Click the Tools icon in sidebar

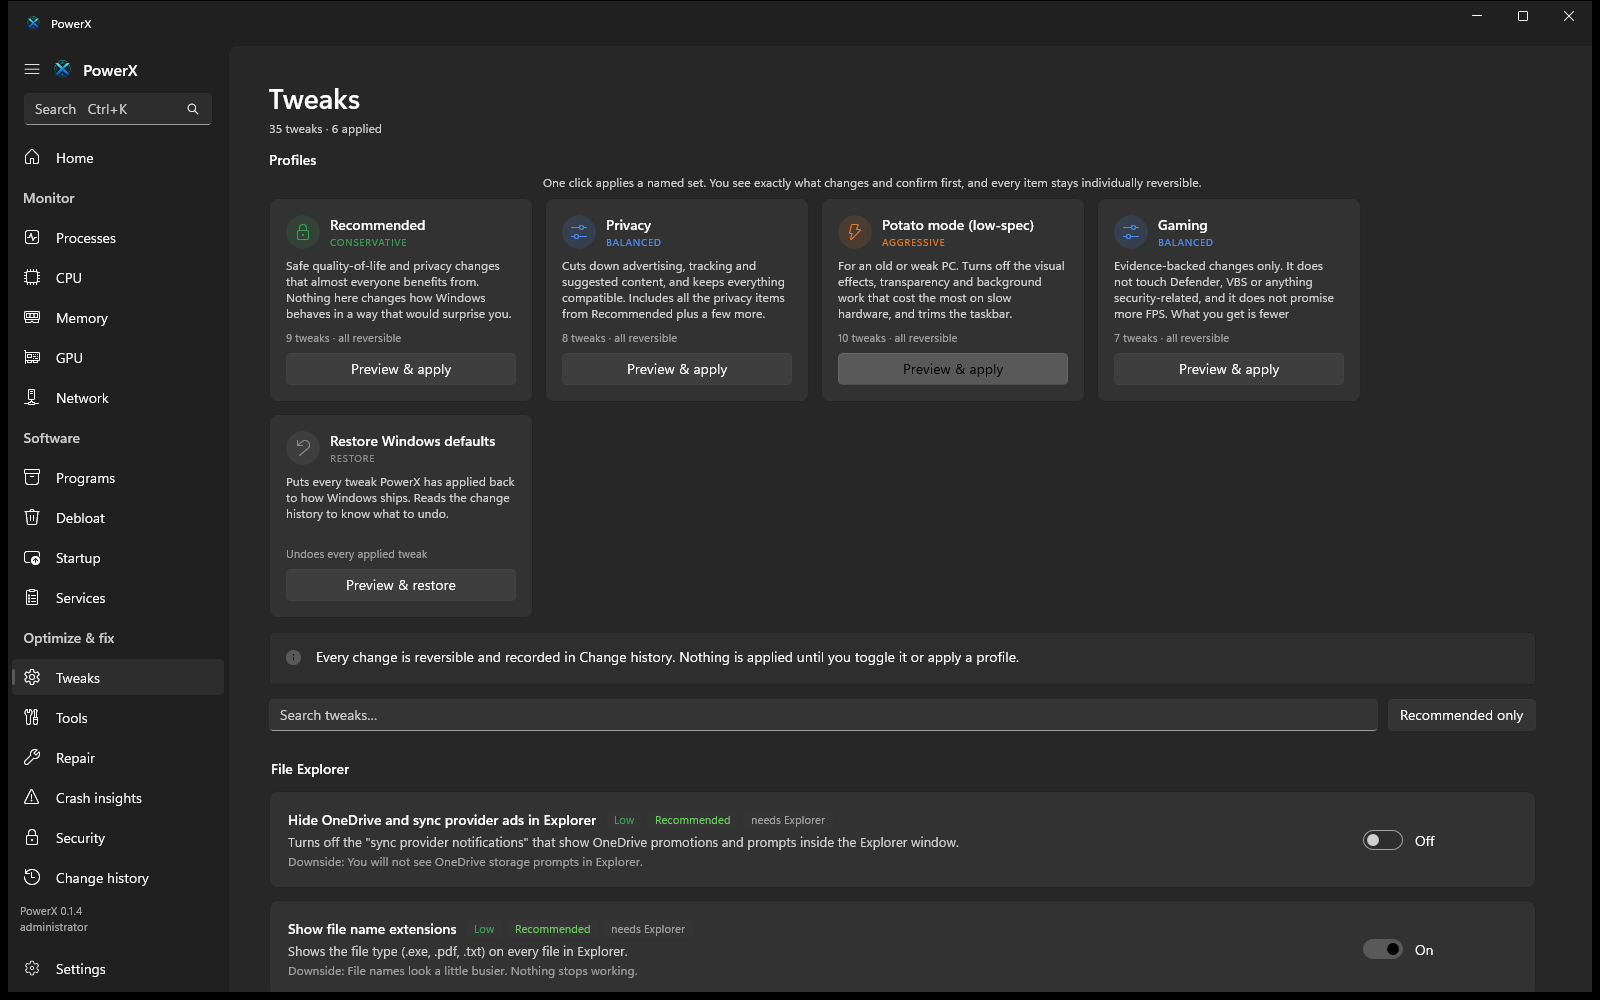32,717
